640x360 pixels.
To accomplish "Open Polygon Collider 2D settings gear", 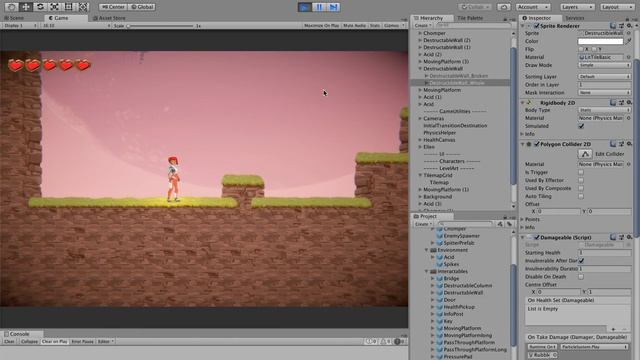I will (x=629, y=144).
